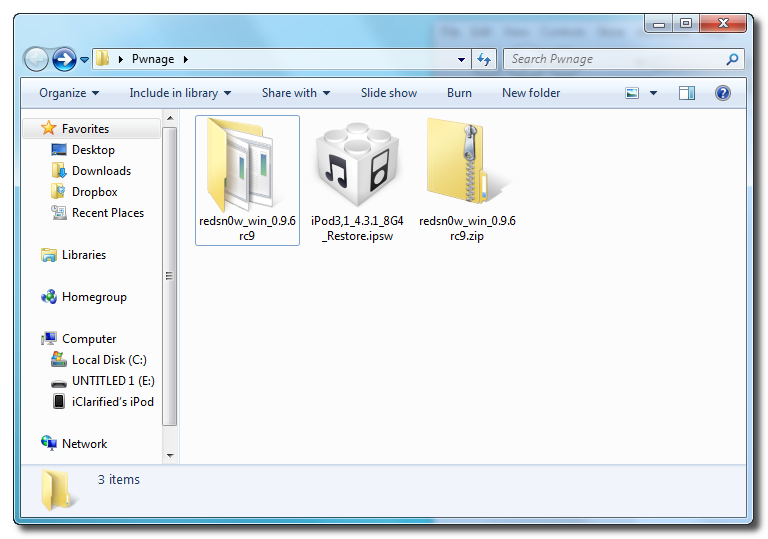
Task: Click the Search Pwnage input field
Action: [615, 59]
